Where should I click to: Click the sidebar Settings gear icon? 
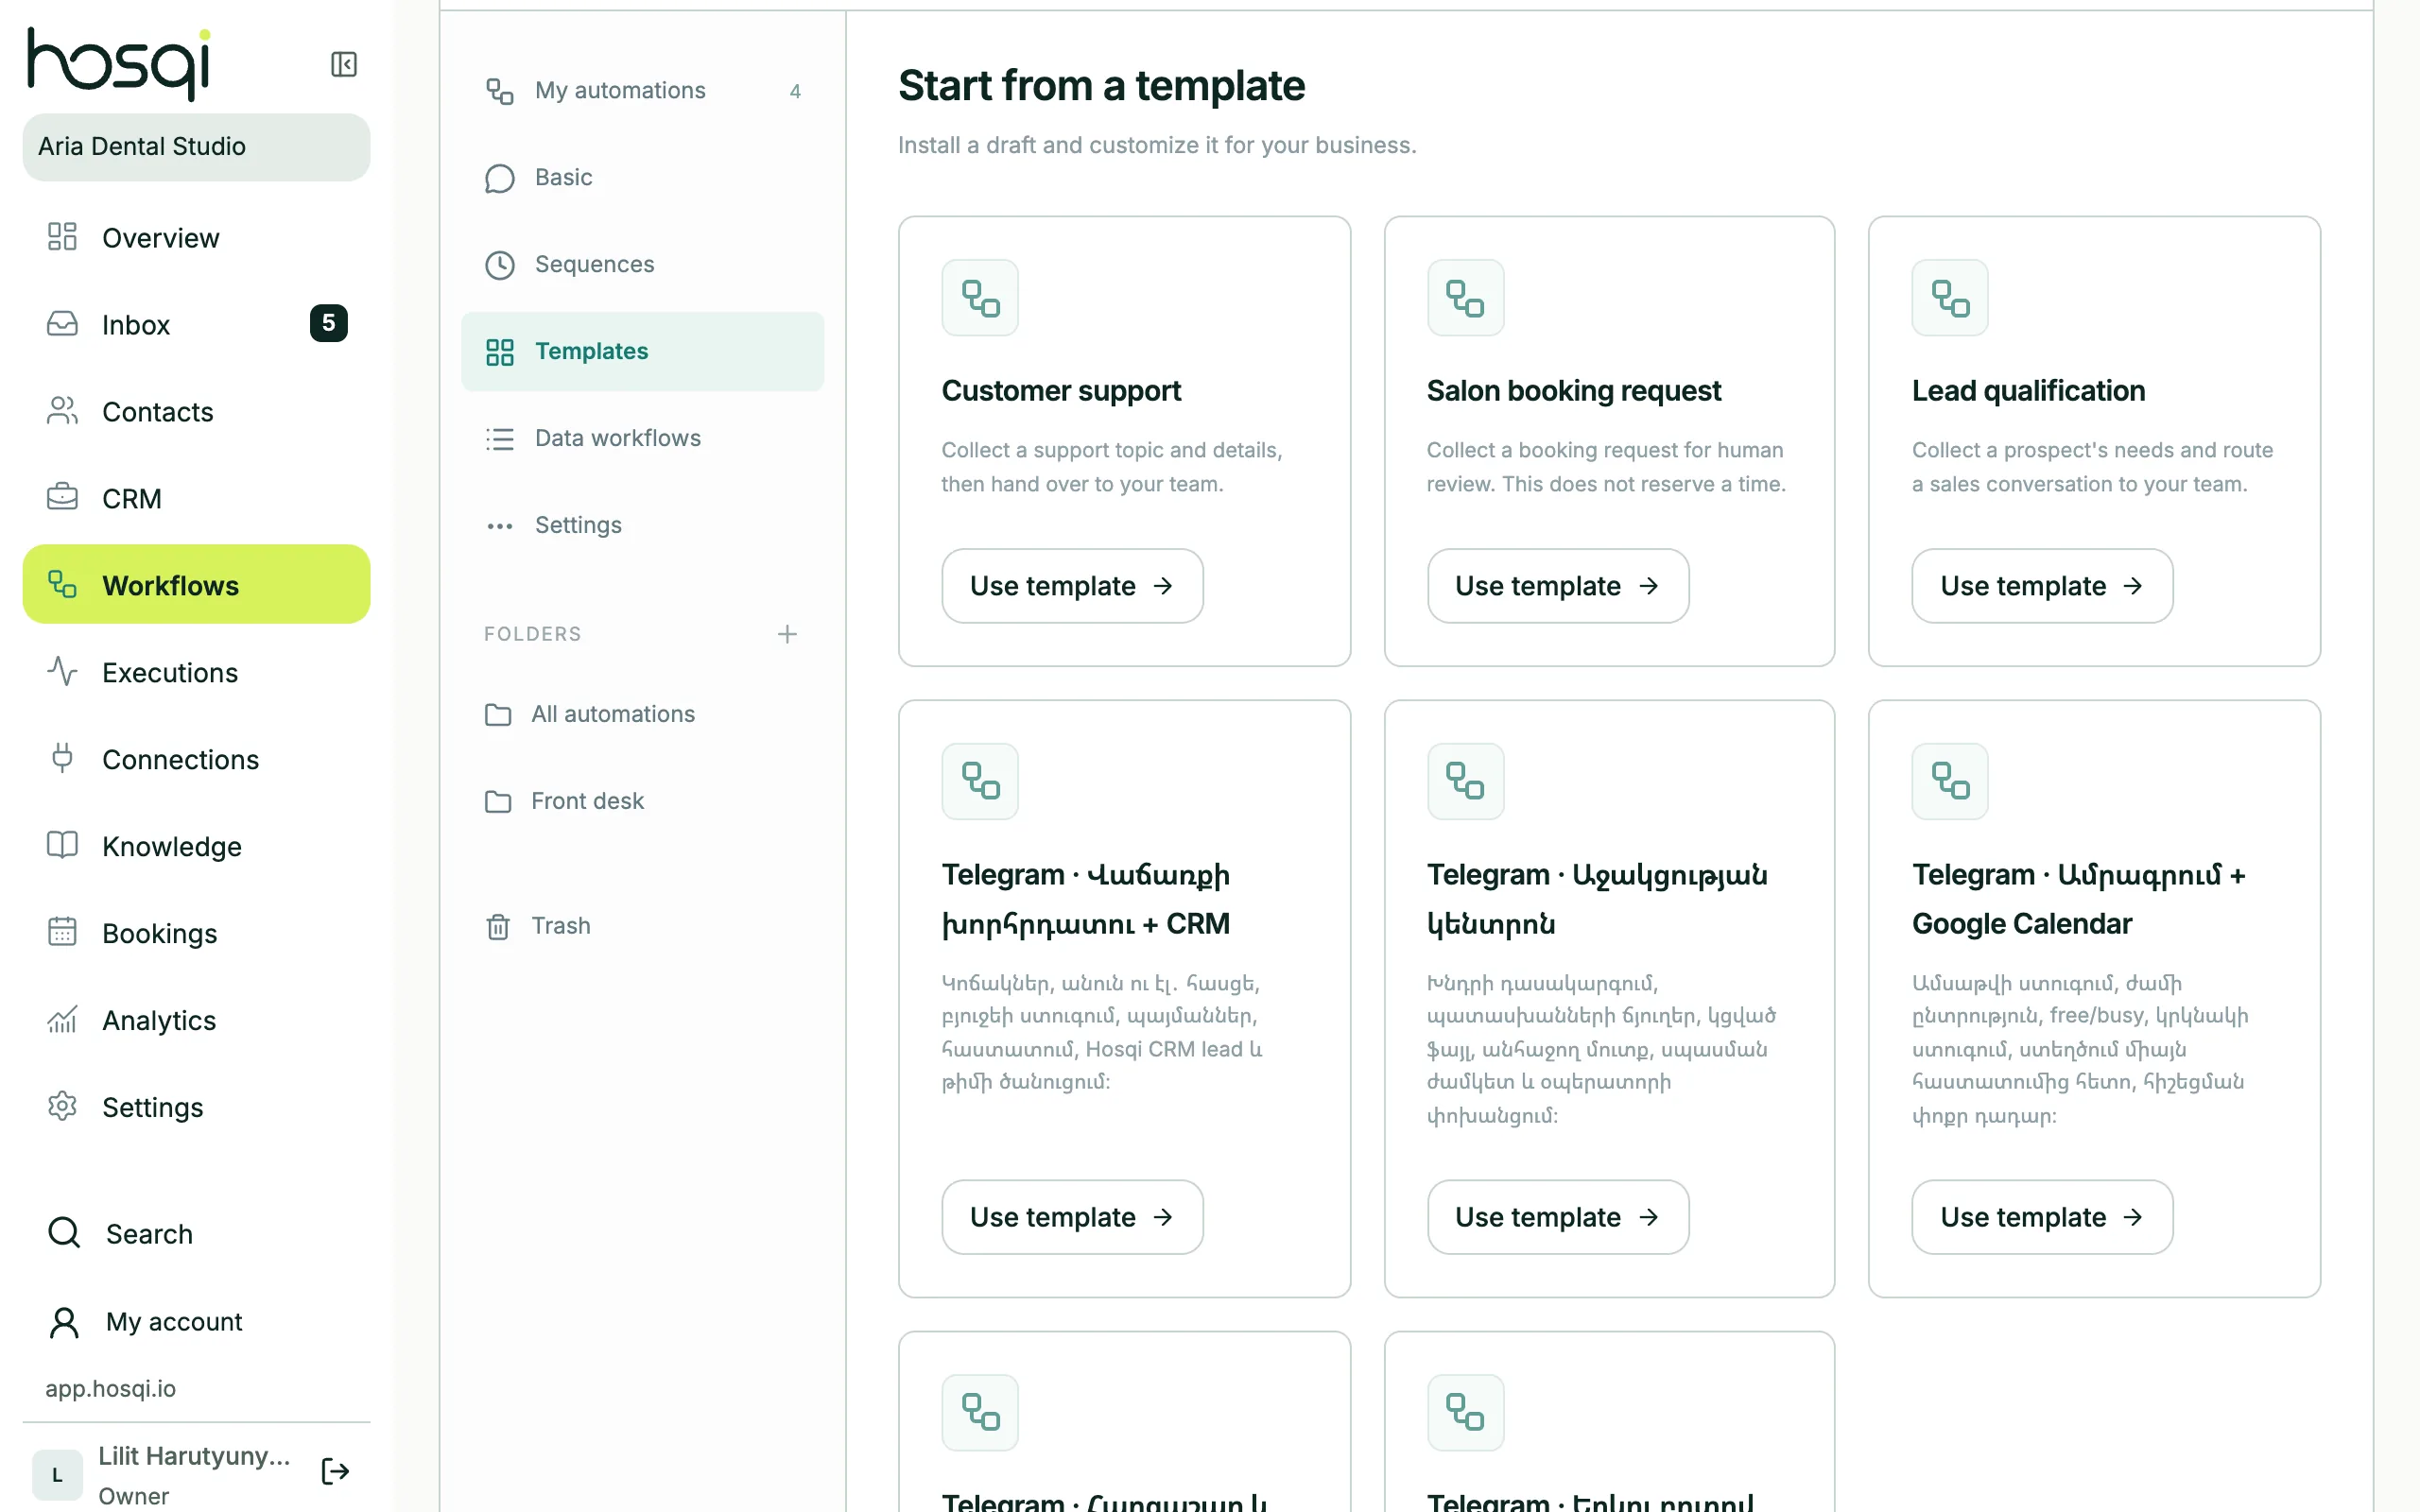click(x=62, y=1106)
